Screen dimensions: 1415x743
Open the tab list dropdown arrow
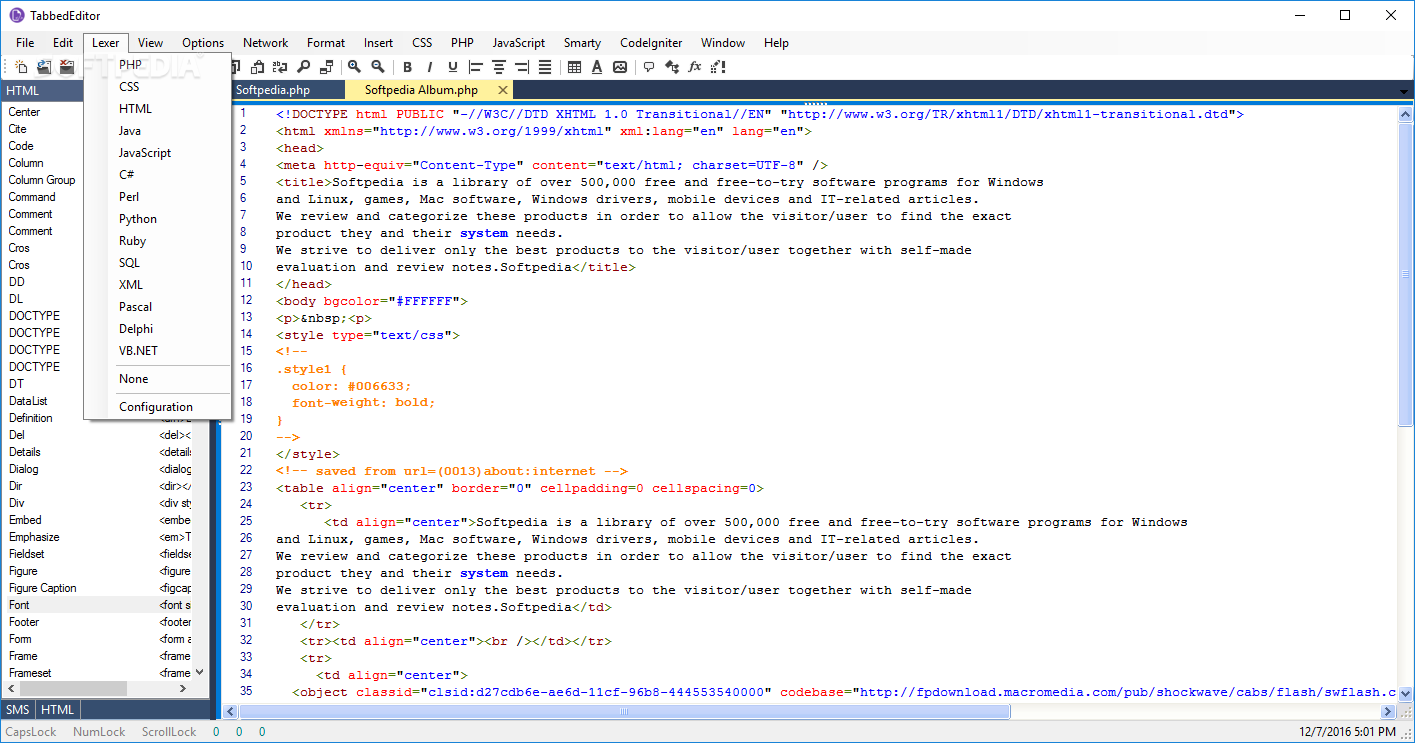[x=1403, y=91]
